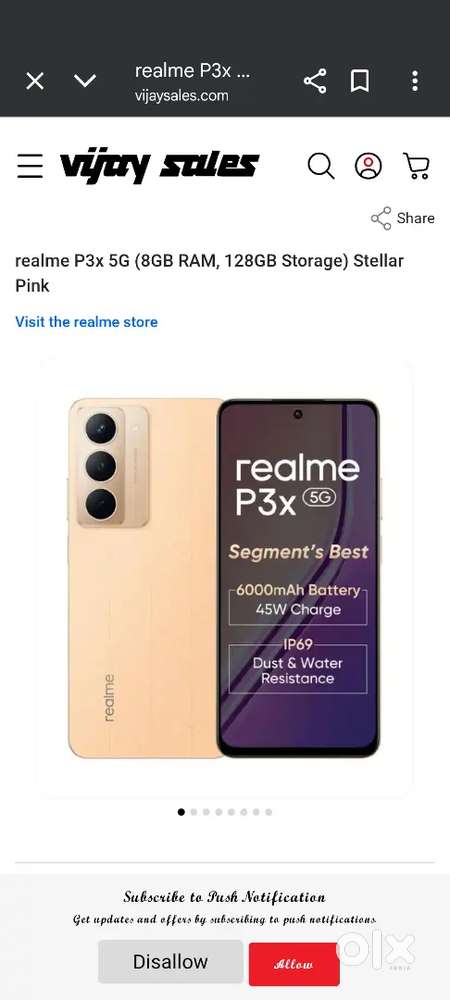Screen dimensions: 450x1000
Task: Close the in-app browser tab
Action: [x=34, y=81]
